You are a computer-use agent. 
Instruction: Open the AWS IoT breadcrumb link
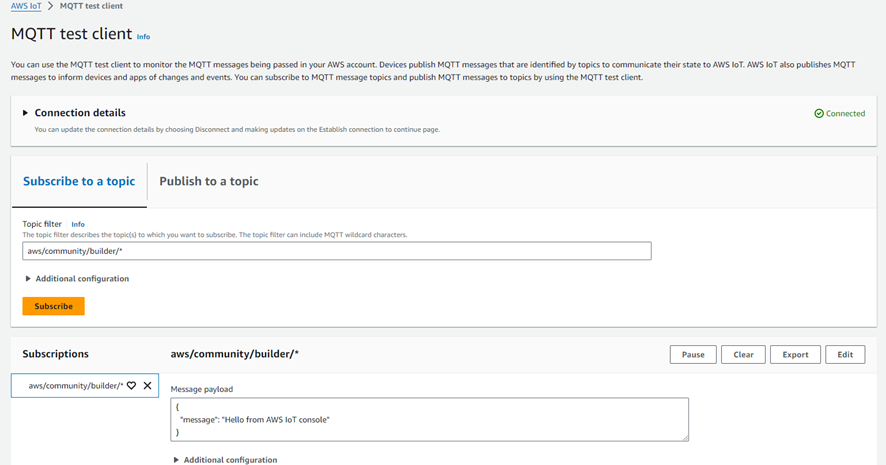click(26, 6)
